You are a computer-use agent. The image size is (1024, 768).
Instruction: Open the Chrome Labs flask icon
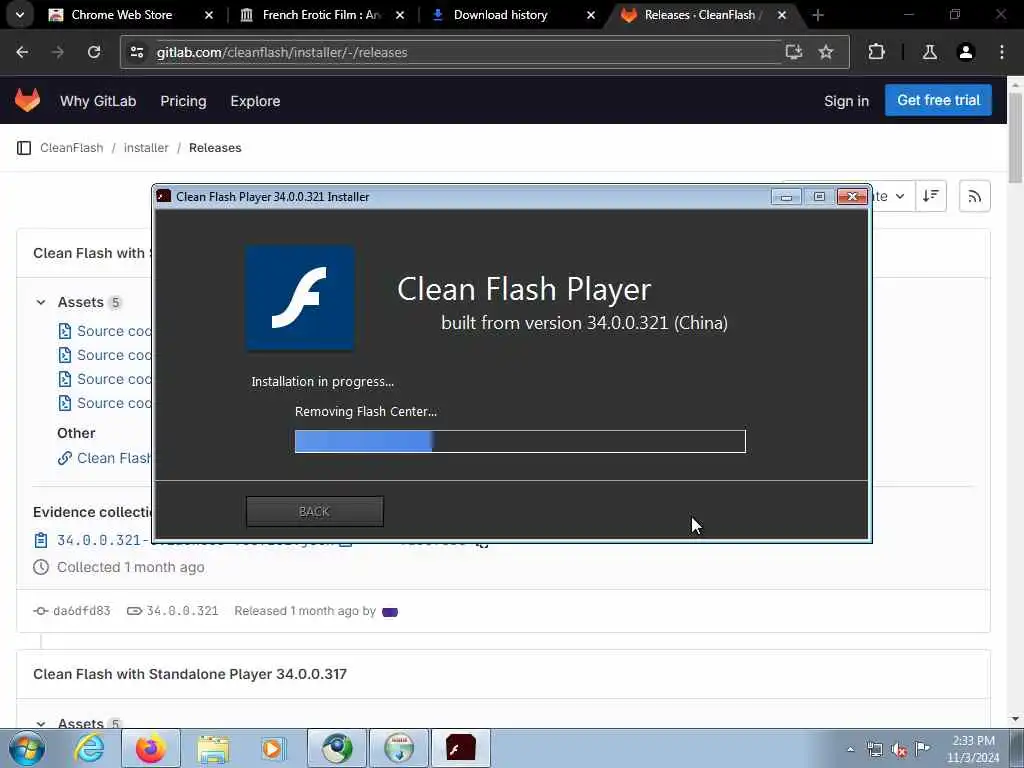tap(929, 52)
